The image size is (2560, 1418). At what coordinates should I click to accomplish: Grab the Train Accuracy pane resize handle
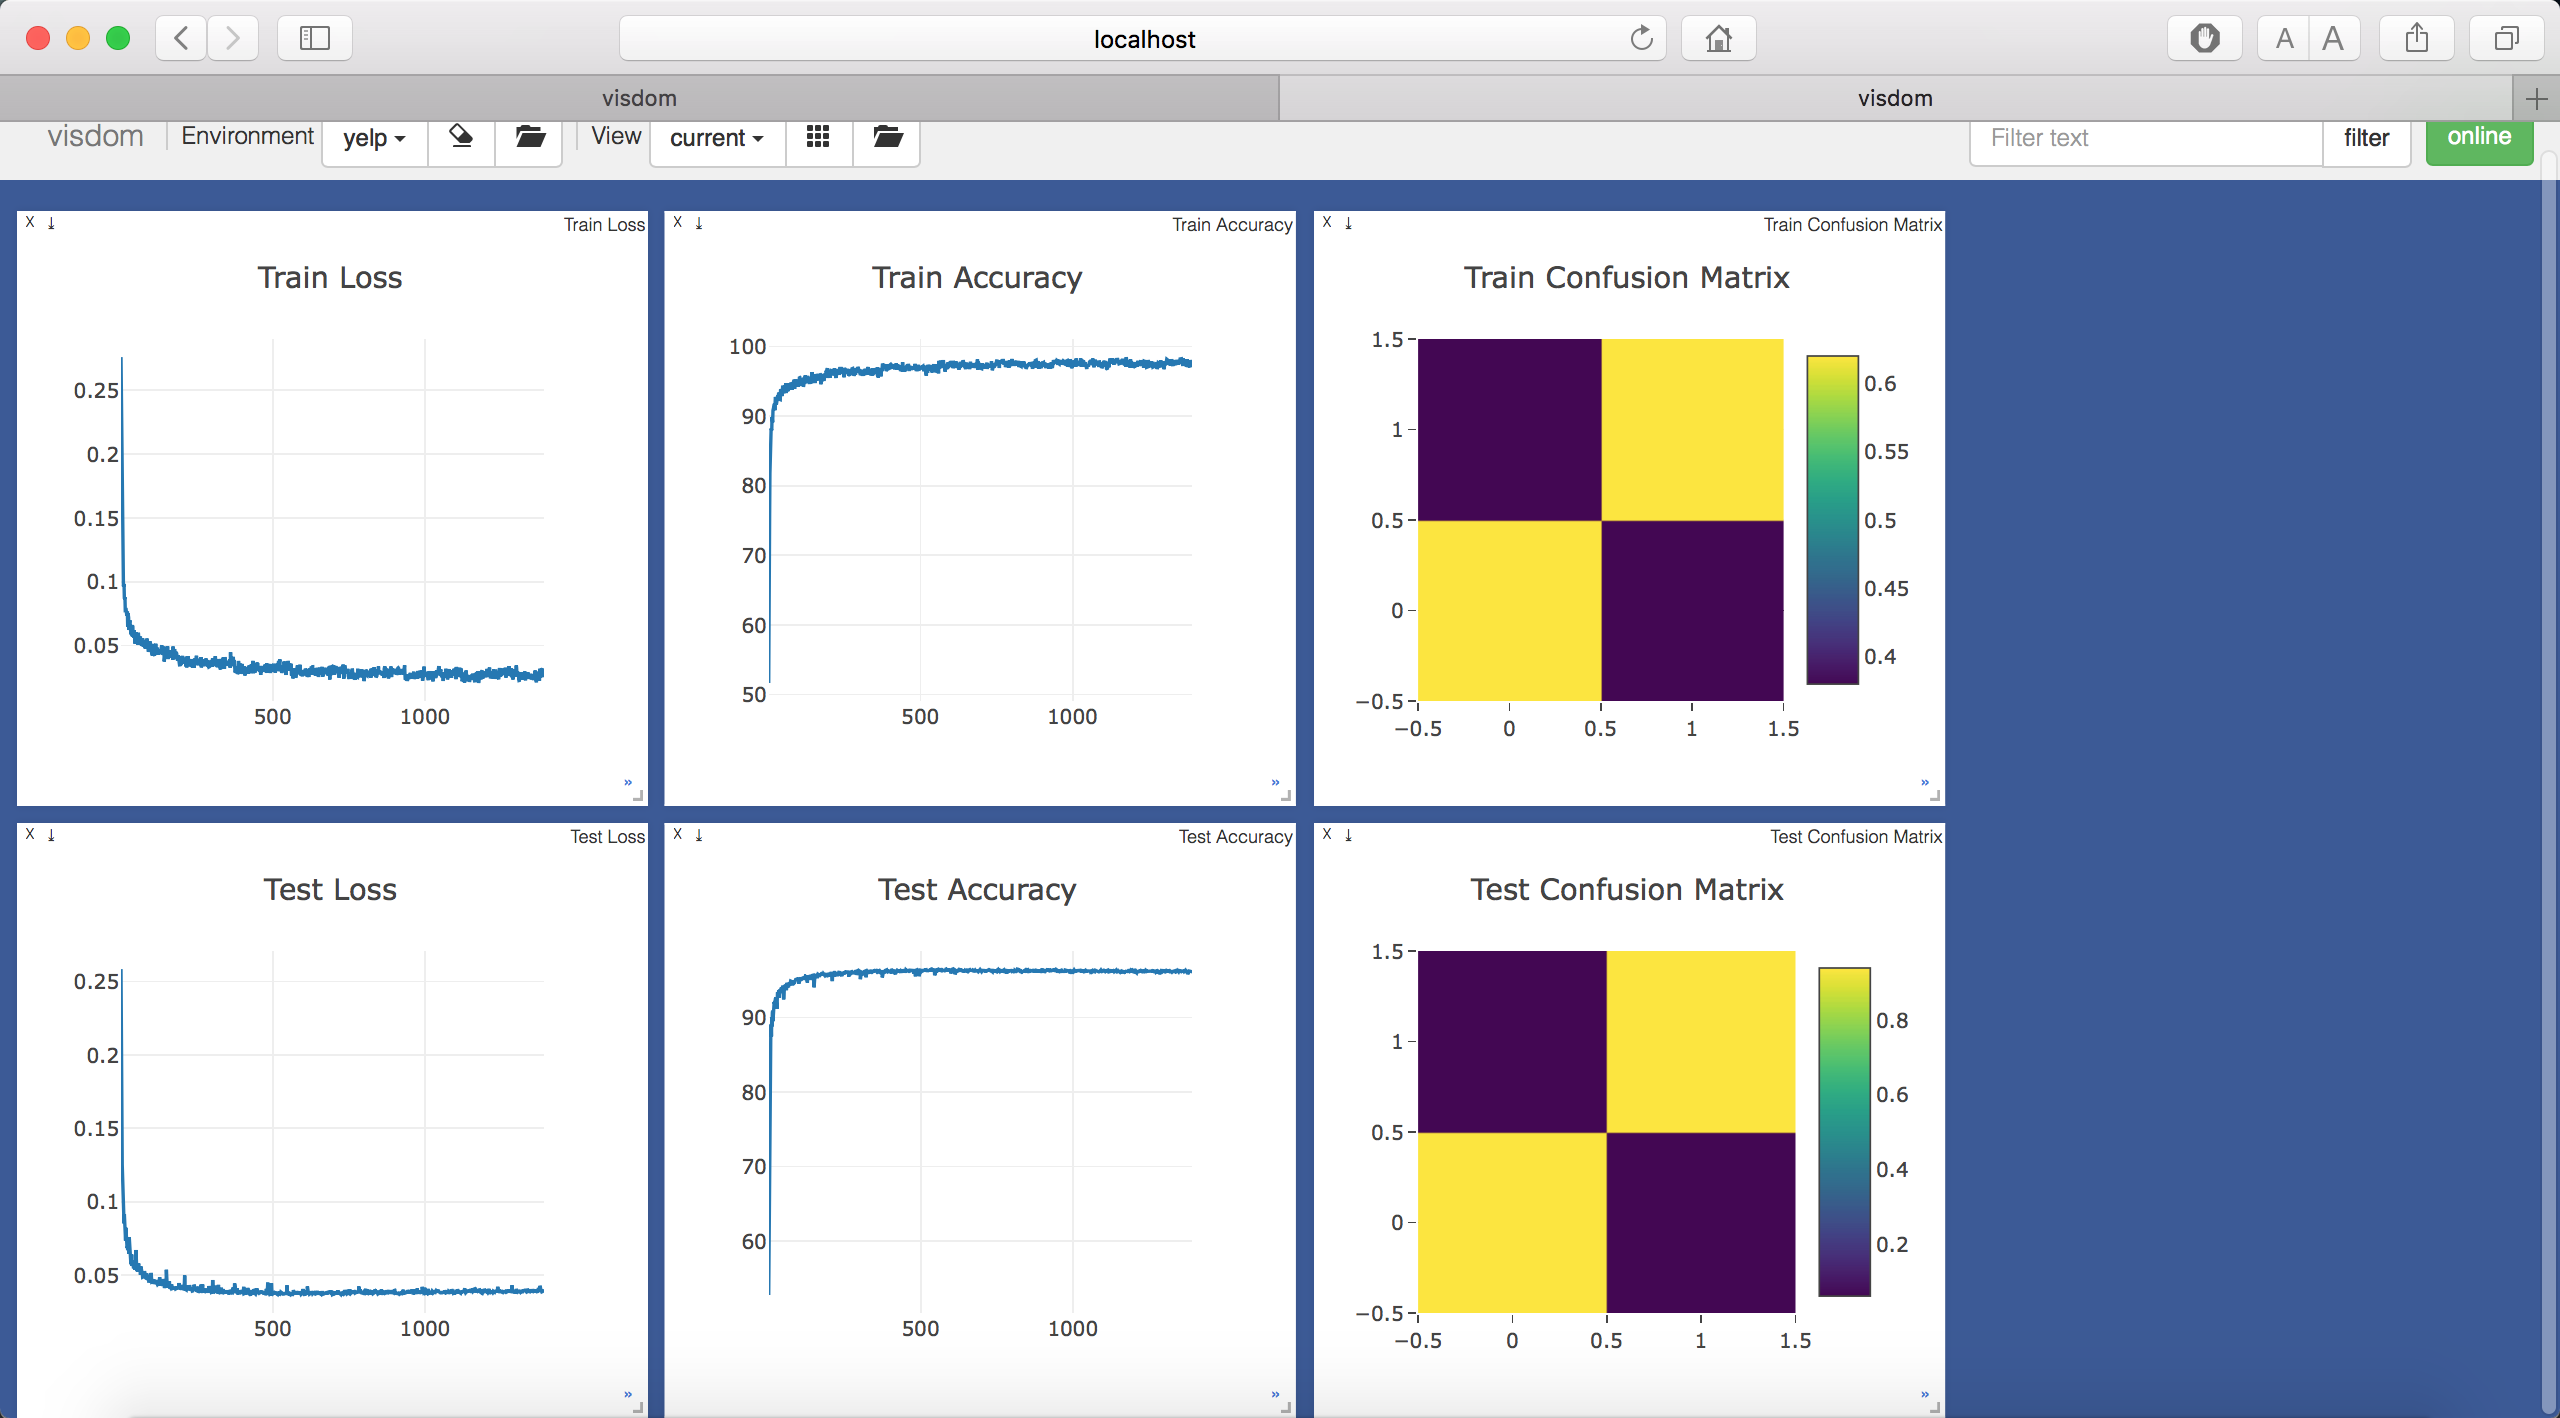1287,797
